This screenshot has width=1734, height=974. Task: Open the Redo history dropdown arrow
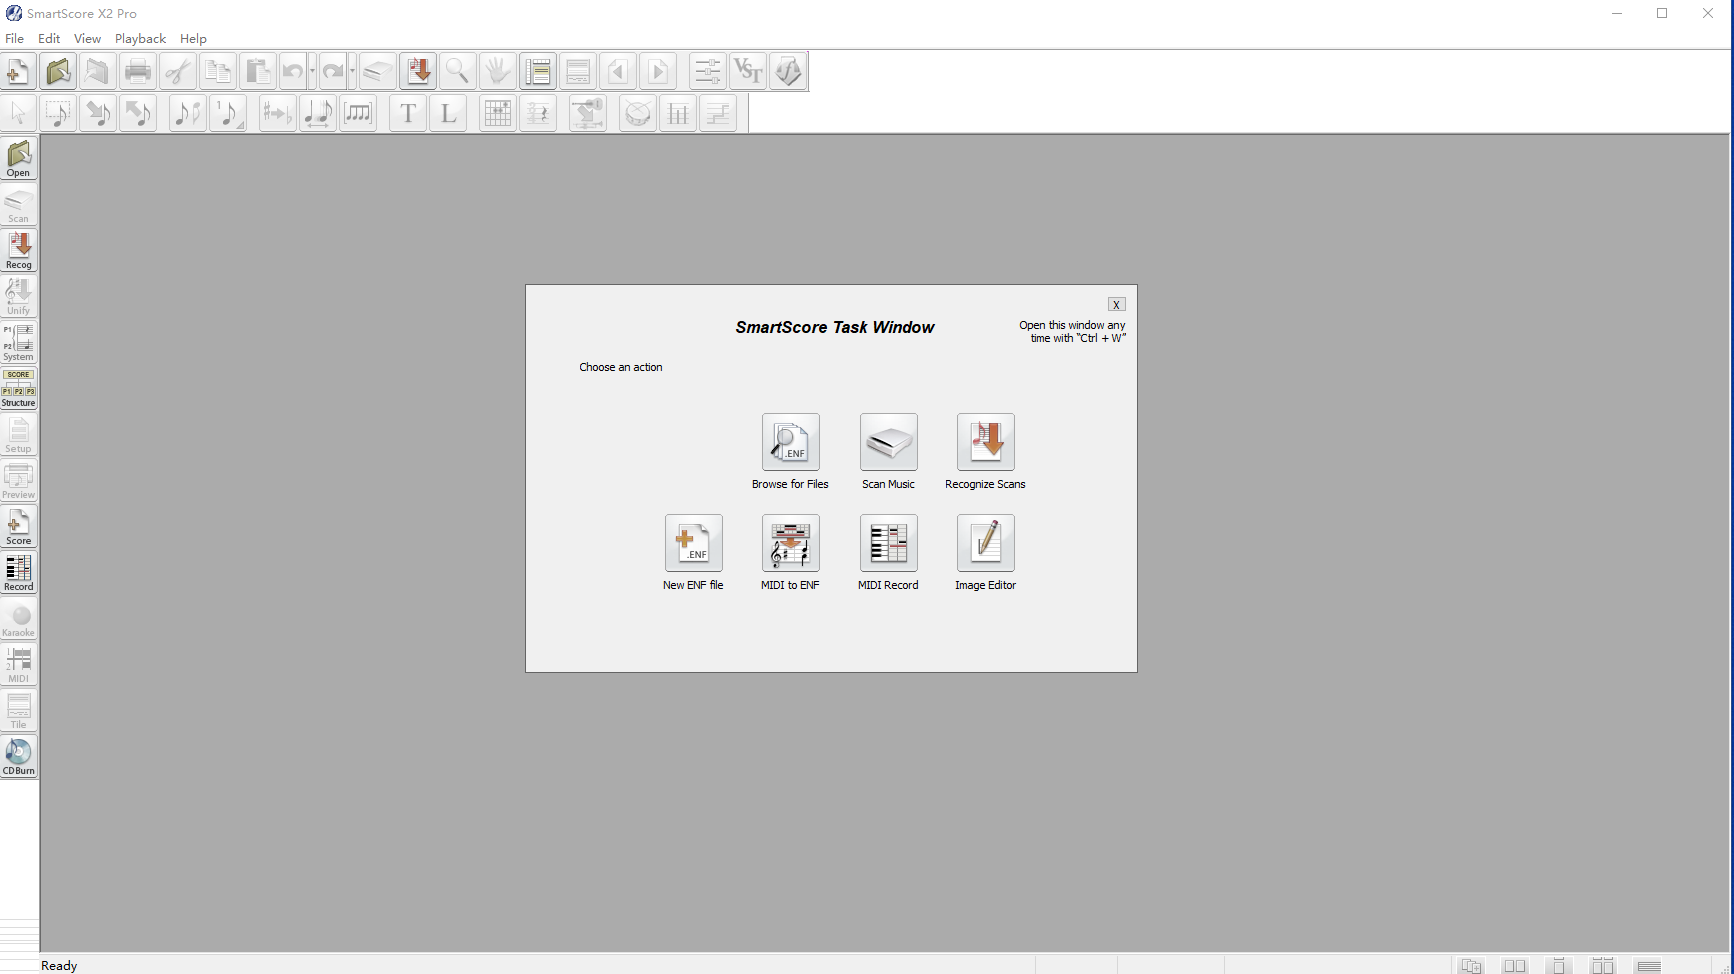point(352,71)
